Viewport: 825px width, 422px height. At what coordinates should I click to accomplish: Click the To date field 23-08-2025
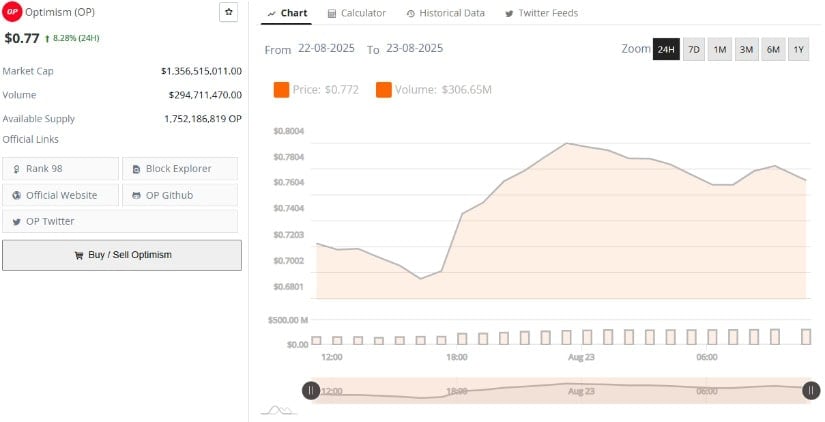coord(415,48)
